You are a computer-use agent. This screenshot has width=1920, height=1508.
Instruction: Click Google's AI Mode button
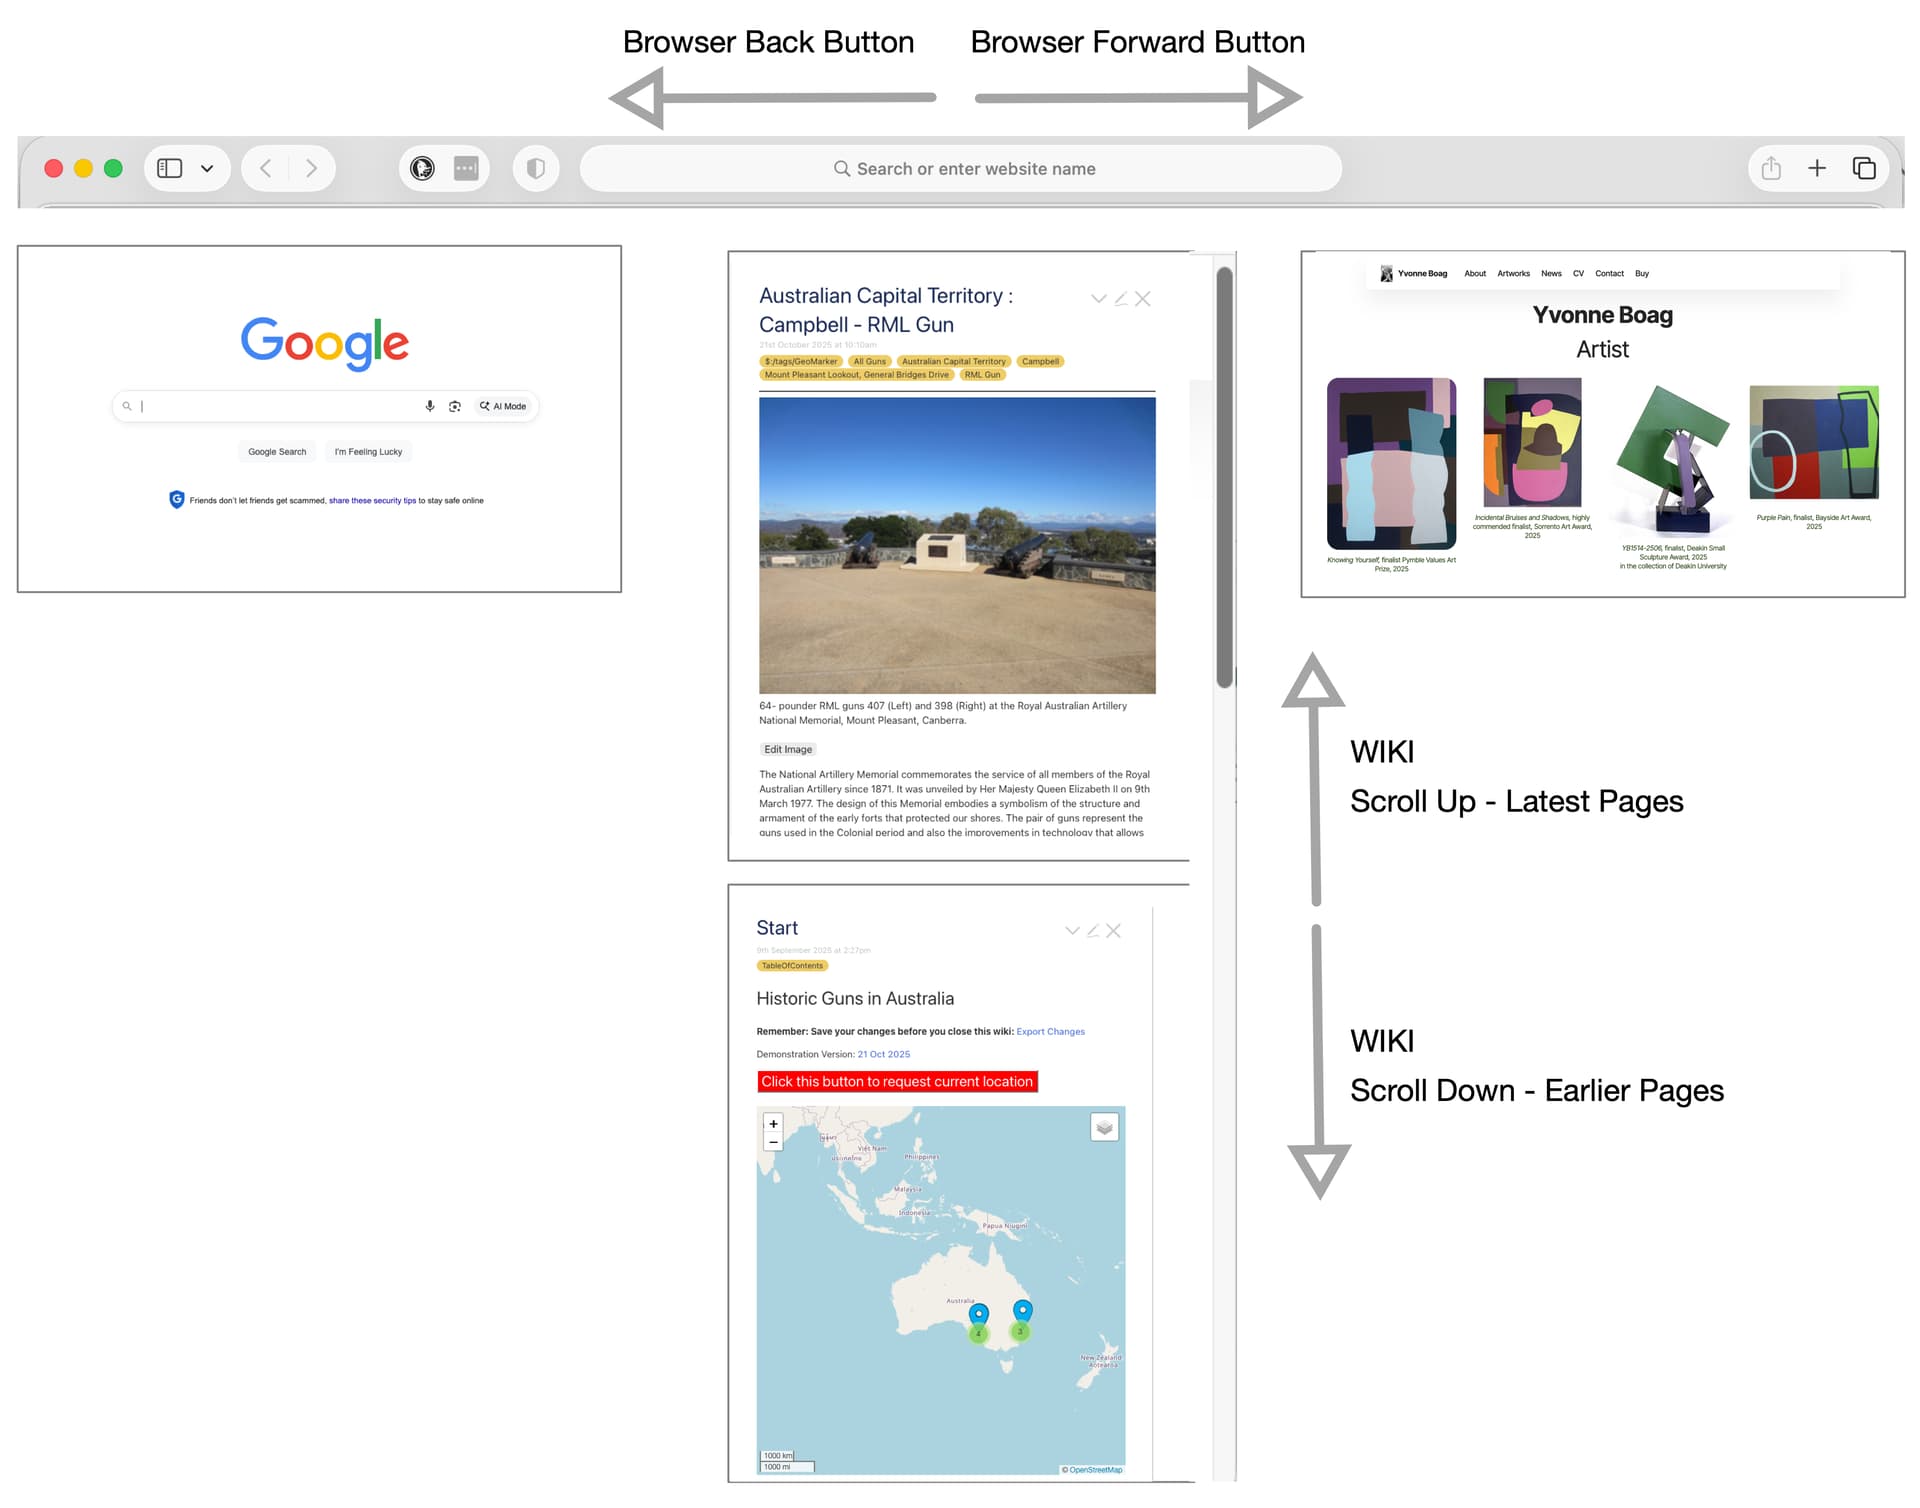pyautogui.click(x=503, y=406)
